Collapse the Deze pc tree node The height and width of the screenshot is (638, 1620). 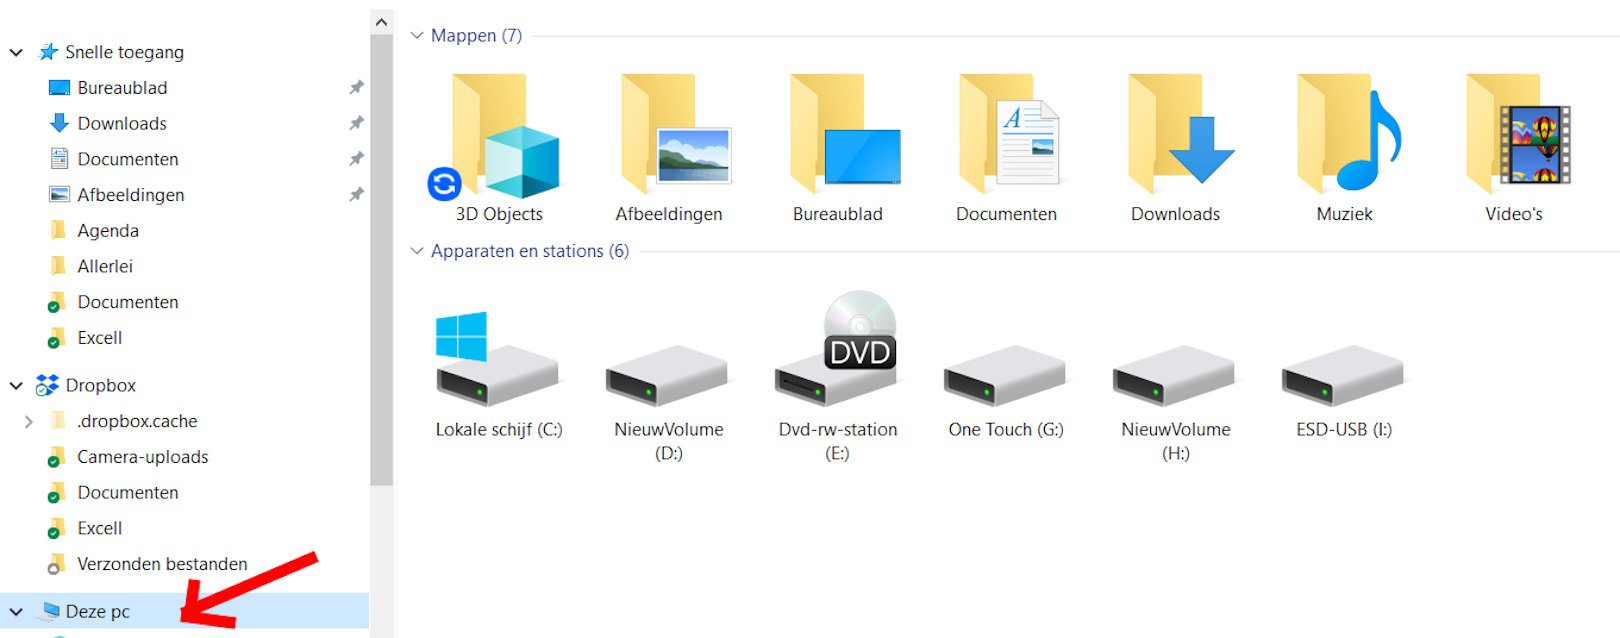tap(16, 611)
